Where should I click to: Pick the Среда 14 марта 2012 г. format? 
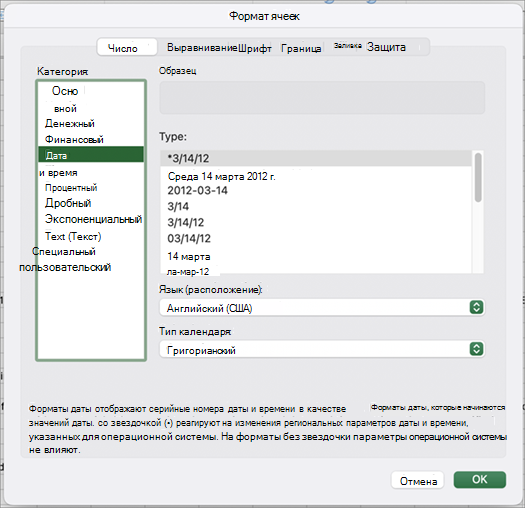222,176
